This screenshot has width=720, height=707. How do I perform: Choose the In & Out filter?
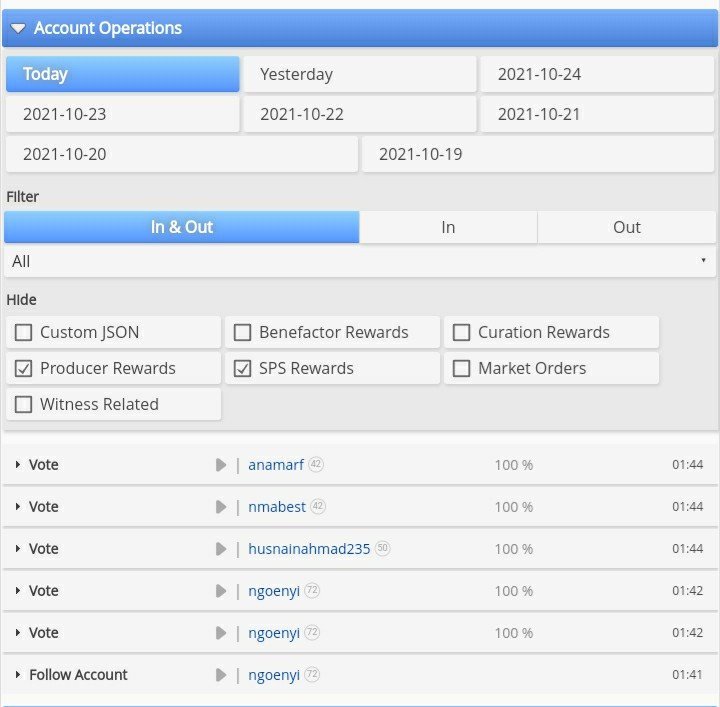pos(182,227)
